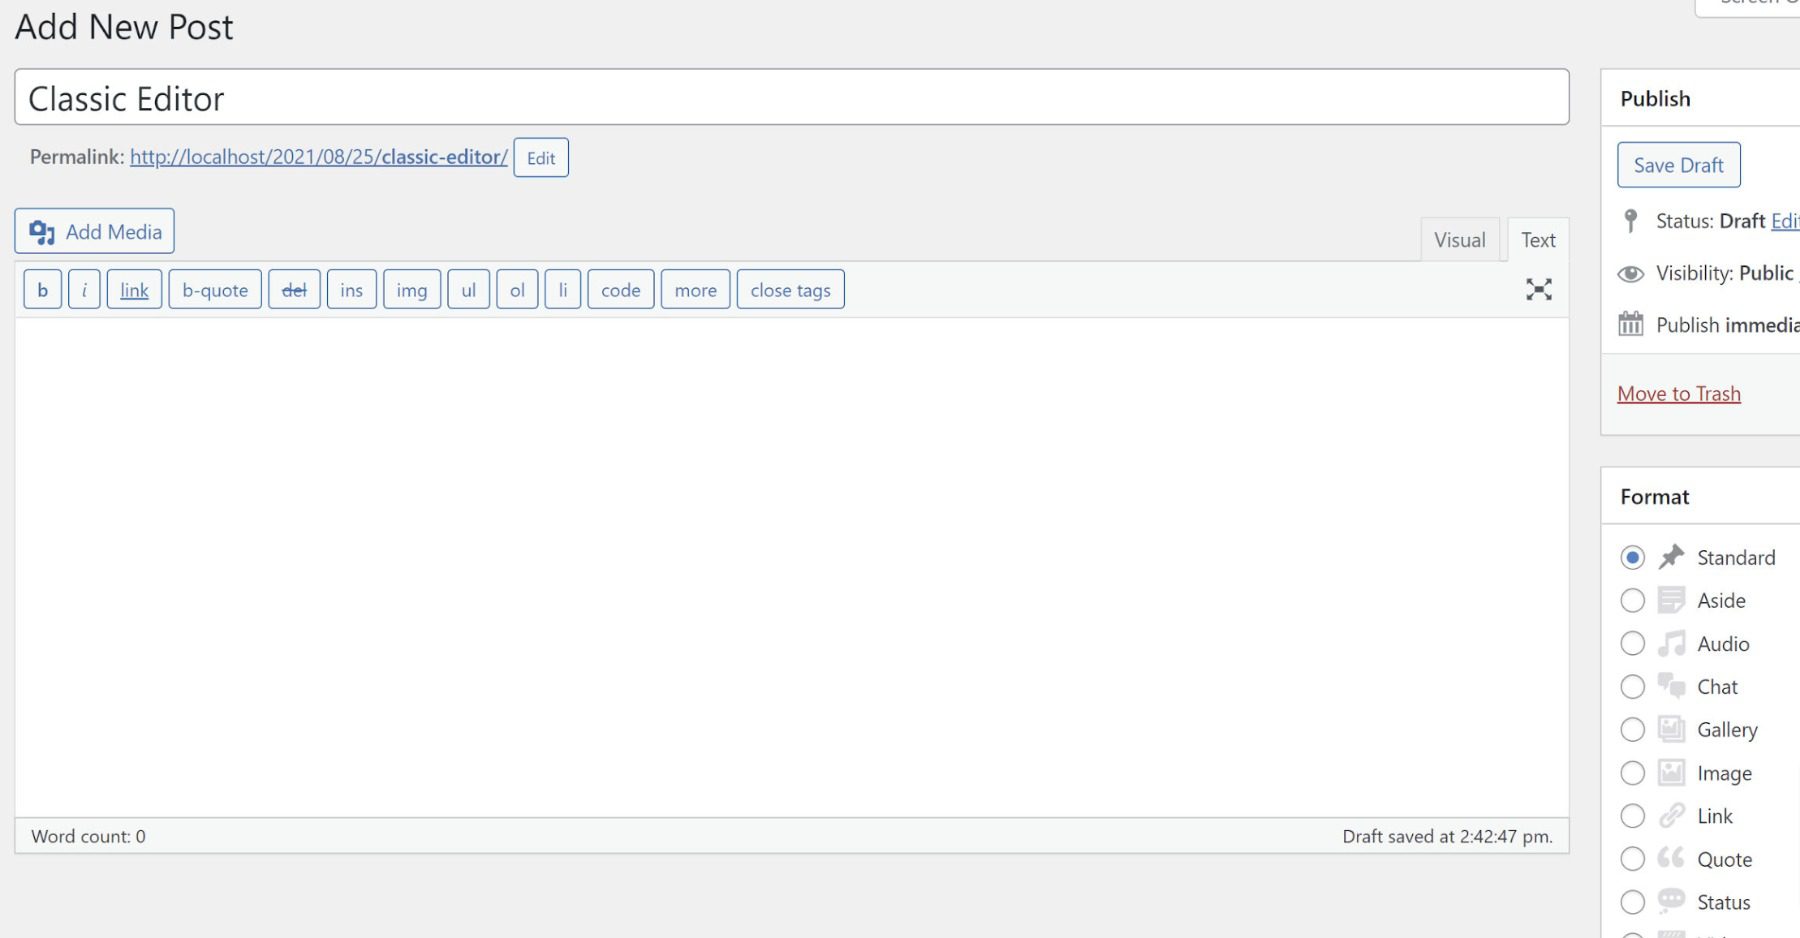Pick the Quote post format
Viewport: 1800px width, 938px height.
1633,859
